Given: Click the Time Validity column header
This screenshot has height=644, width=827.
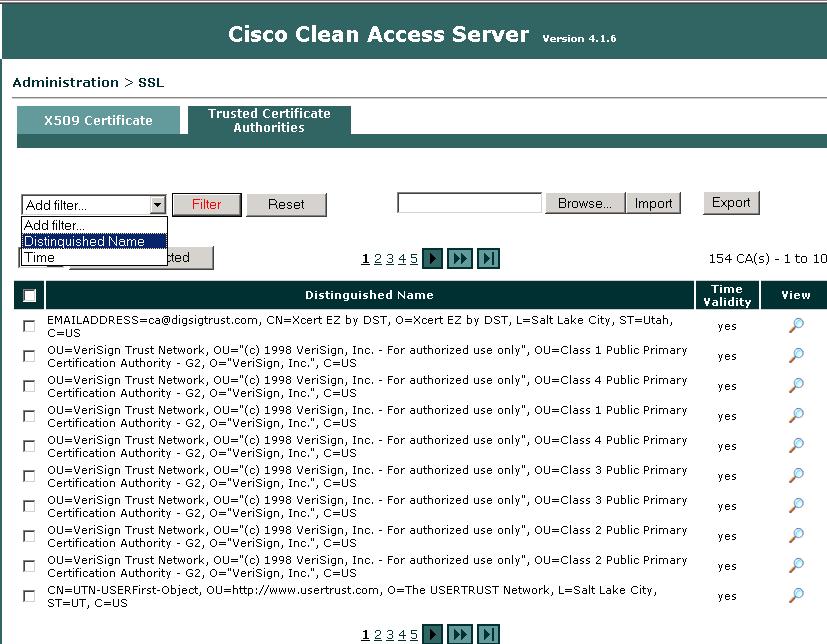Looking at the screenshot, I should [x=727, y=295].
